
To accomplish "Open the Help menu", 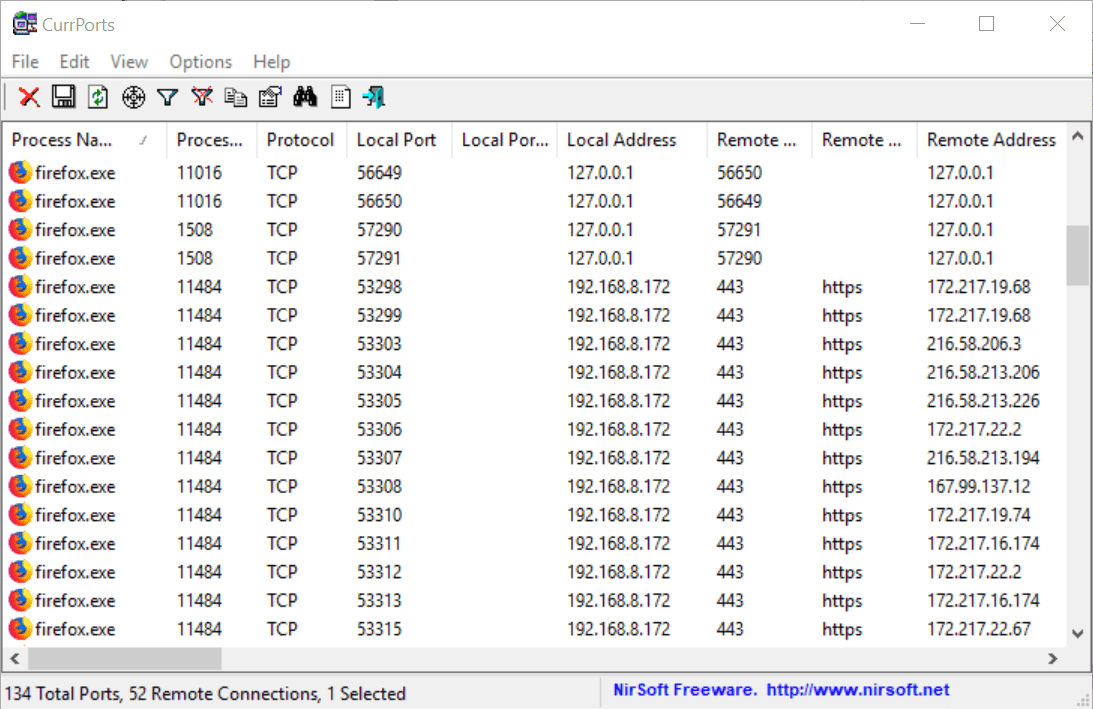I will [x=271, y=62].
